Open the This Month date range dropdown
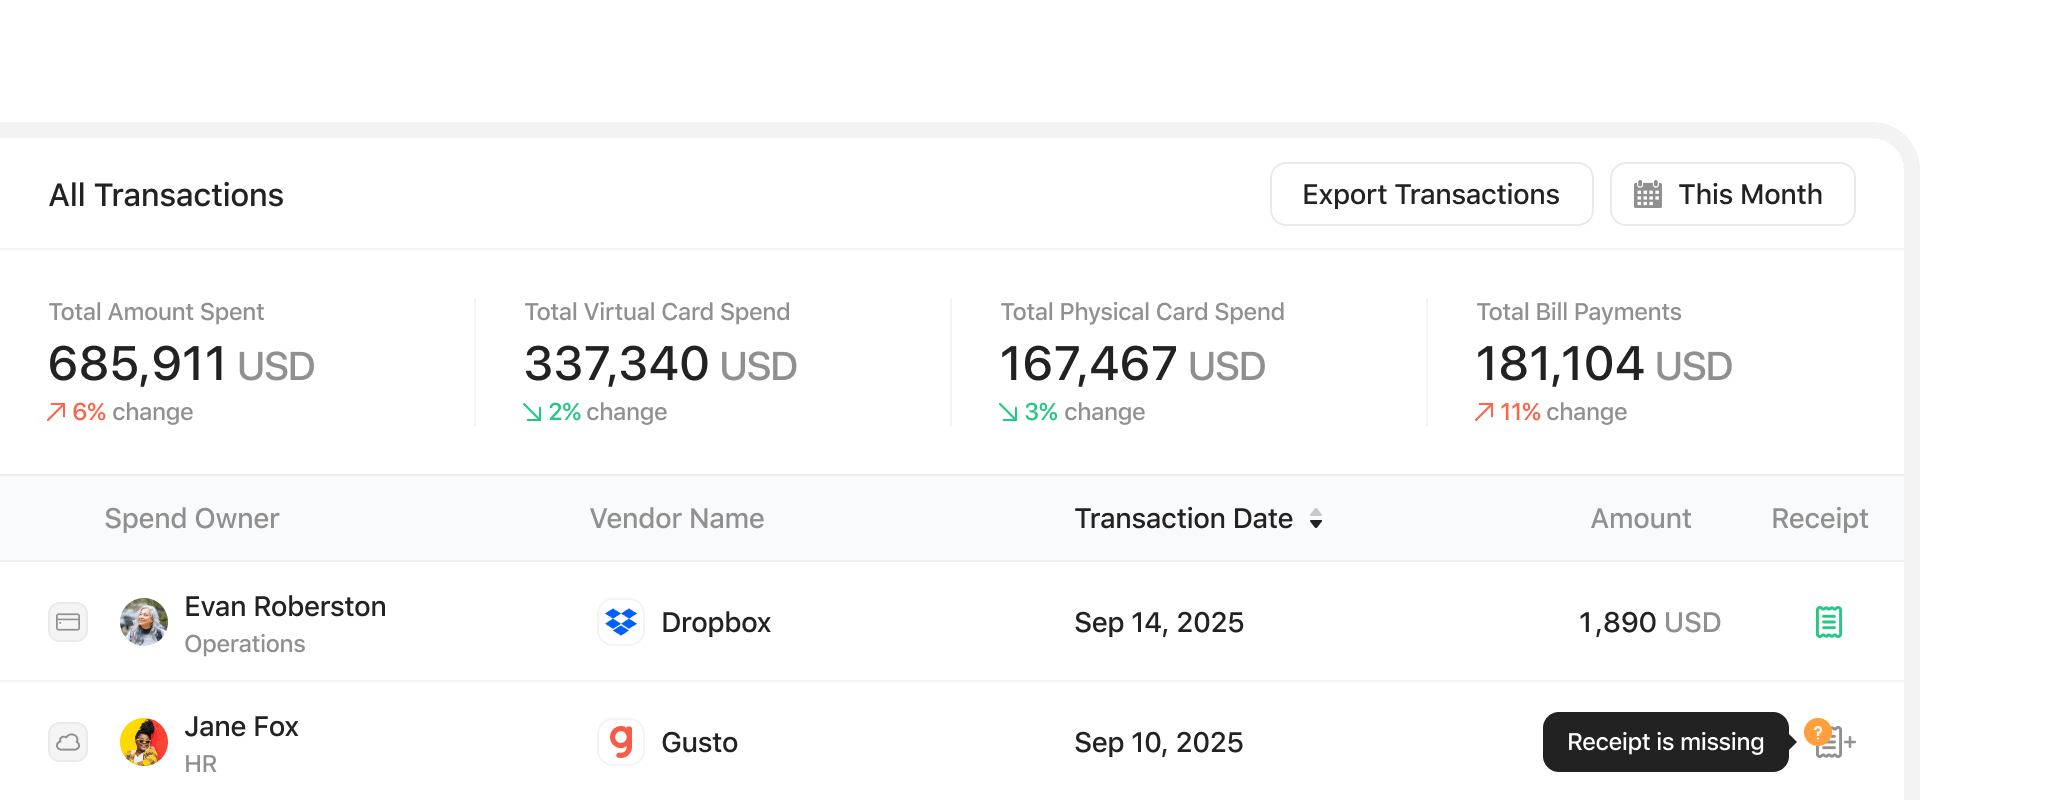2048x800 pixels. [1732, 194]
